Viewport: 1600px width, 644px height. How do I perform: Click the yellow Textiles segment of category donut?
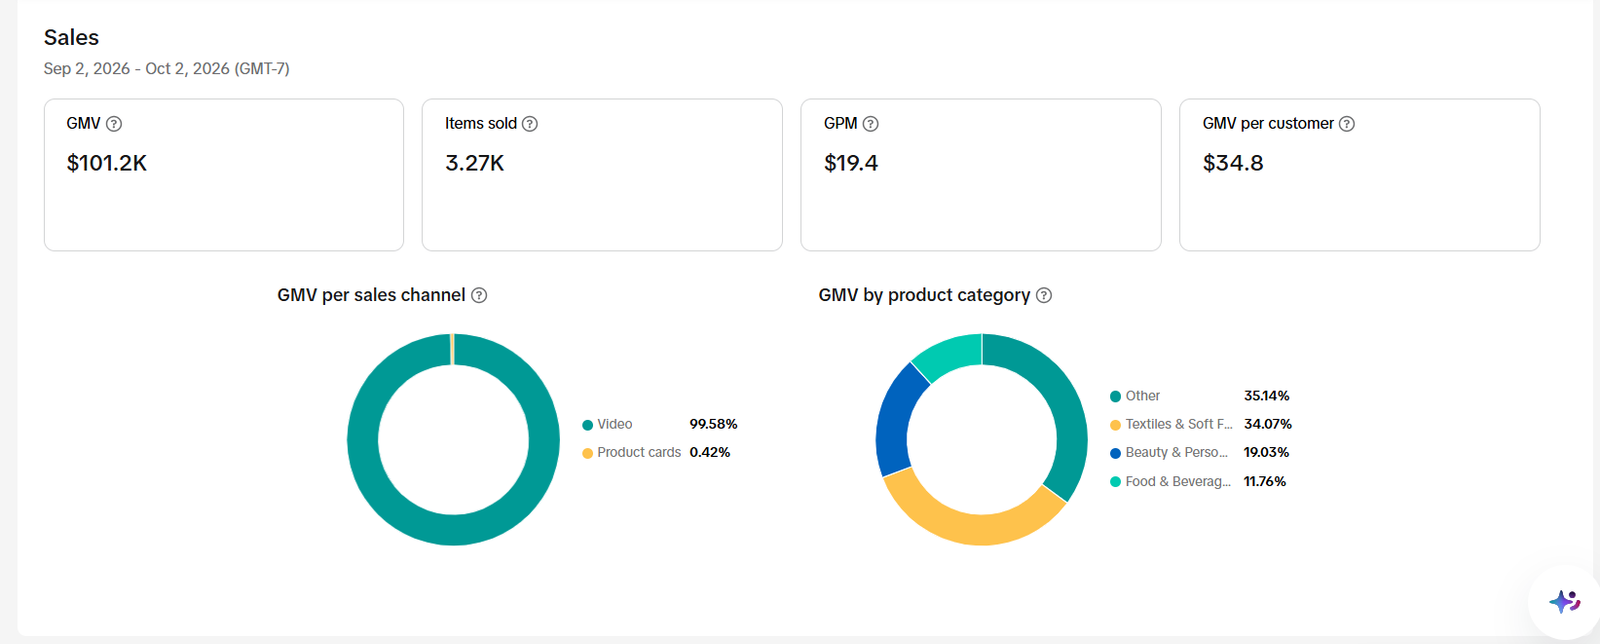click(x=972, y=530)
